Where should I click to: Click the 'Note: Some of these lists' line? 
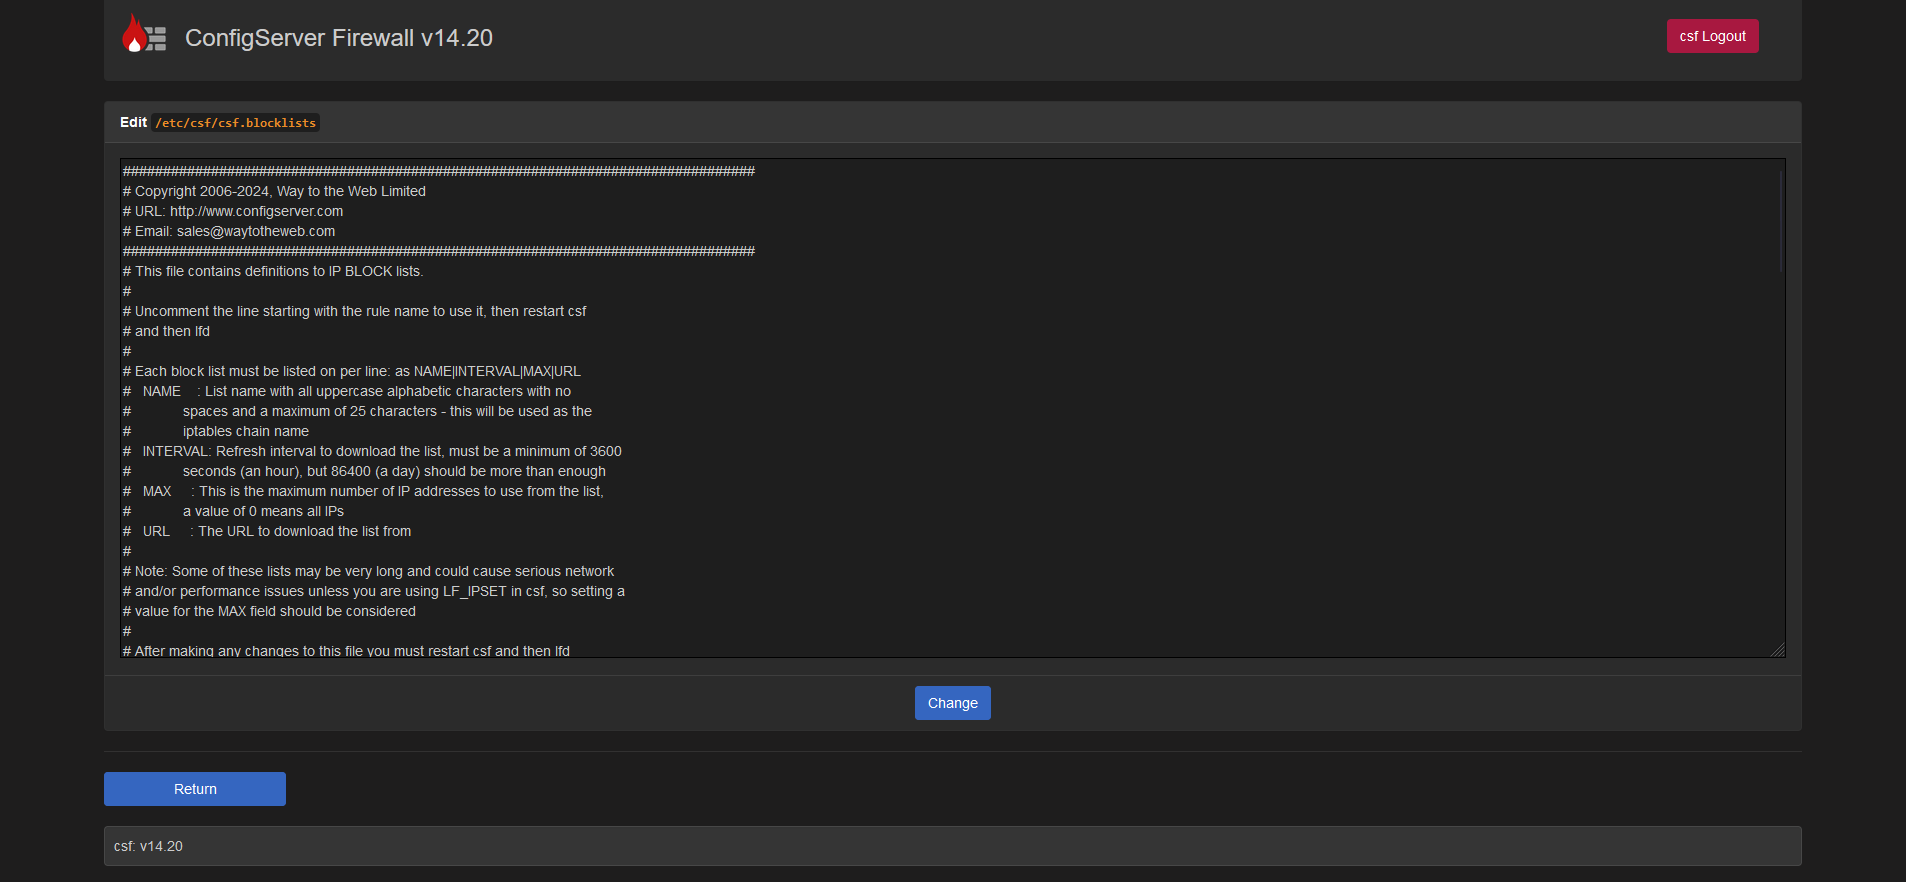click(369, 571)
